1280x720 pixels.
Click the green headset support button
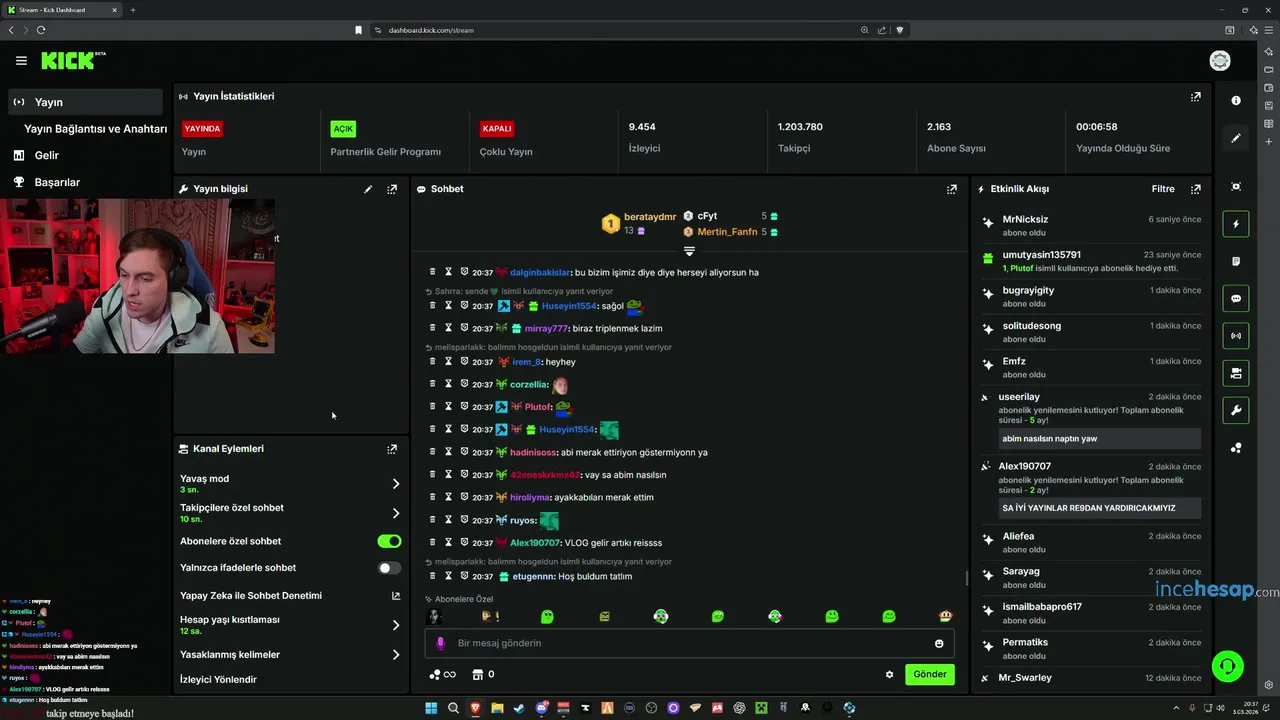(x=1227, y=665)
